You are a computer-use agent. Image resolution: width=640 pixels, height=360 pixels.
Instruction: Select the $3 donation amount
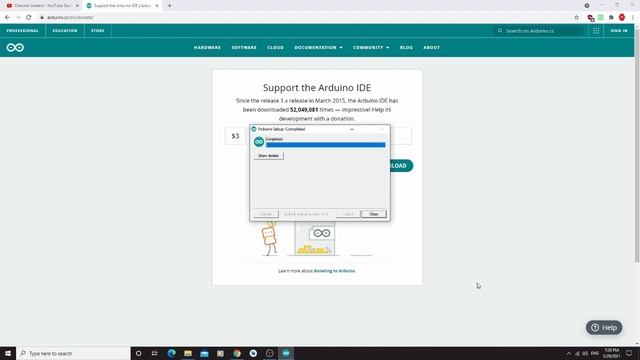point(236,136)
